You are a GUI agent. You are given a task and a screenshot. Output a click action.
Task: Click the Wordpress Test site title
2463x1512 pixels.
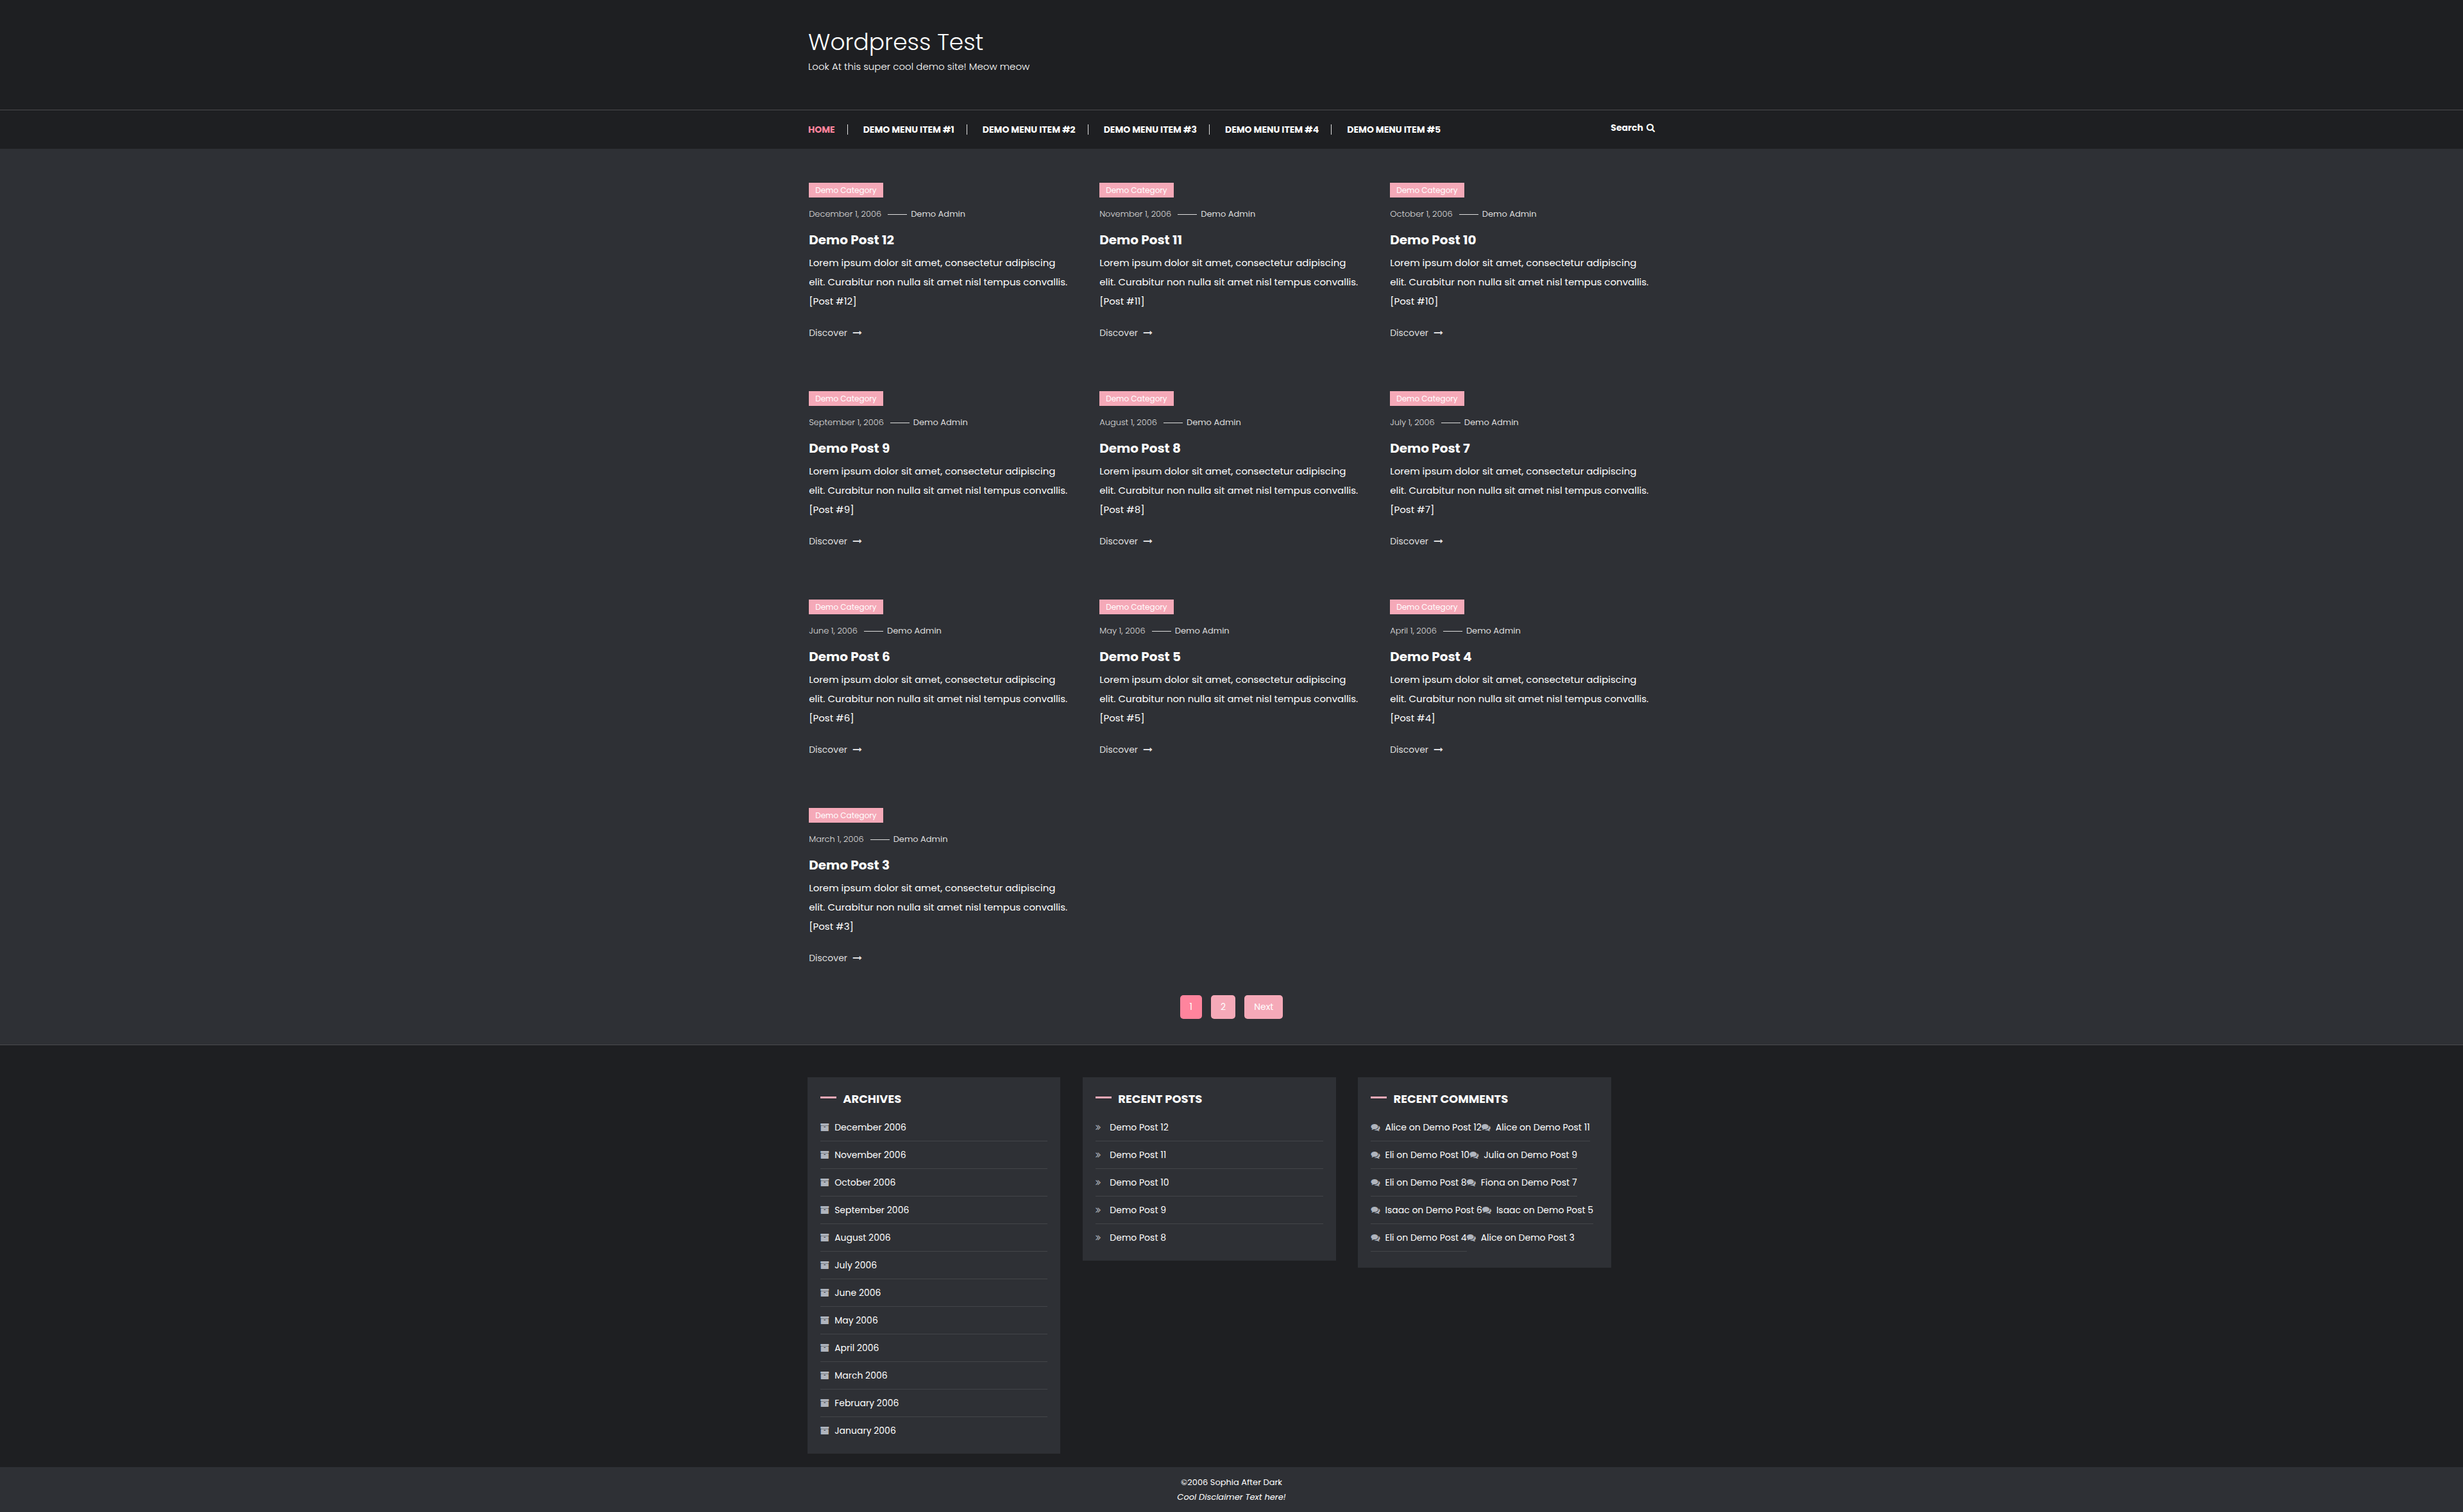tap(895, 42)
